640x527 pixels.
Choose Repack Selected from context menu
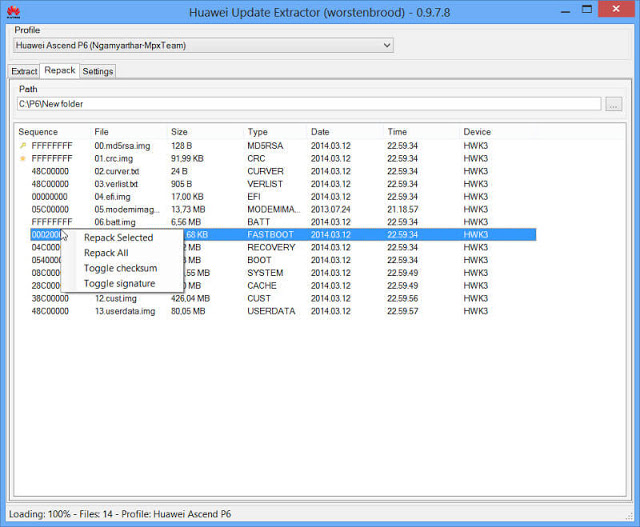click(118, 238)
